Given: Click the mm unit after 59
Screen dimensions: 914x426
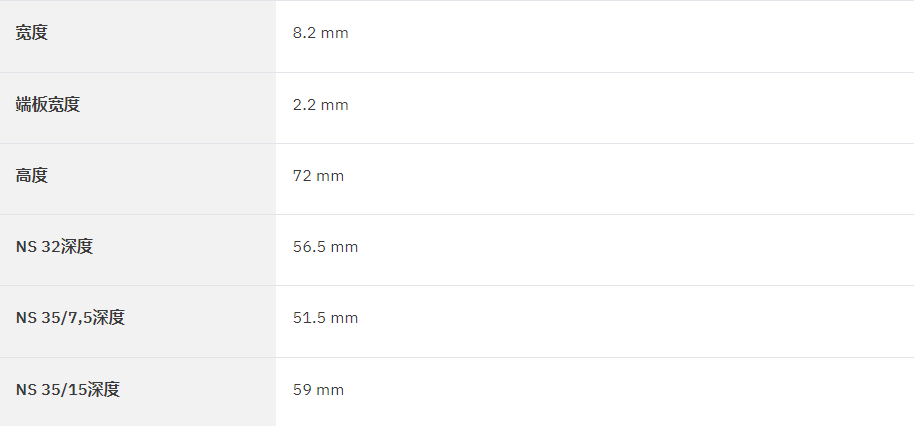Looking at the screenshot, I should [x=330, y=390].
